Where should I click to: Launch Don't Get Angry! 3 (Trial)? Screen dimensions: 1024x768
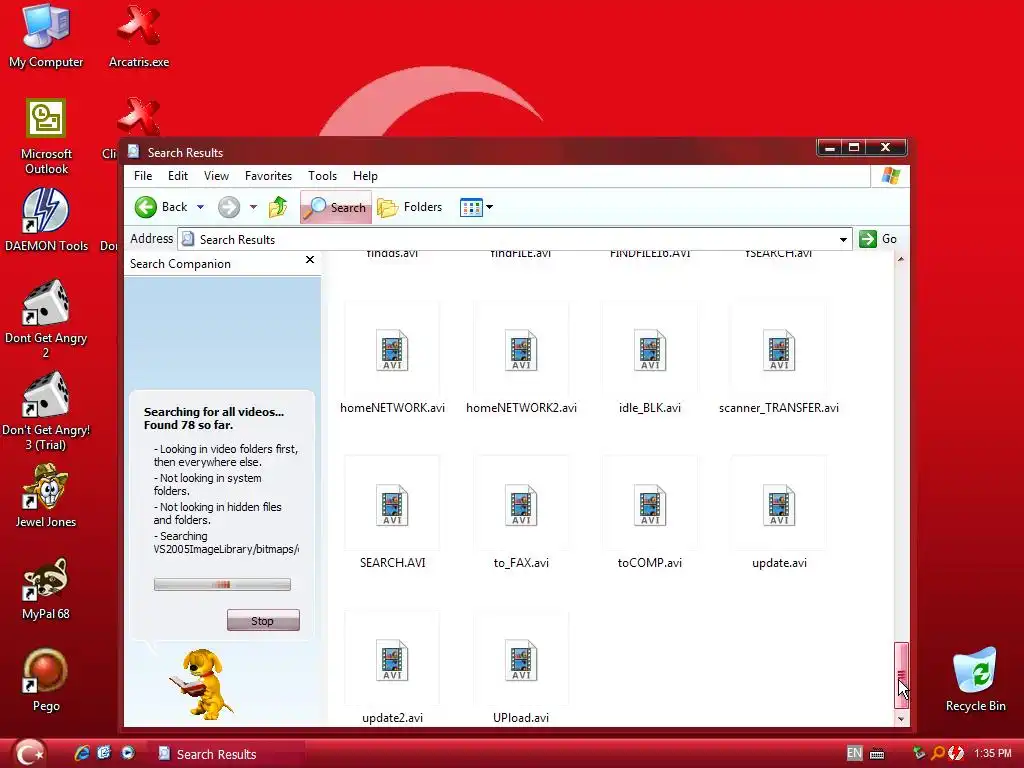click(46, 412)
